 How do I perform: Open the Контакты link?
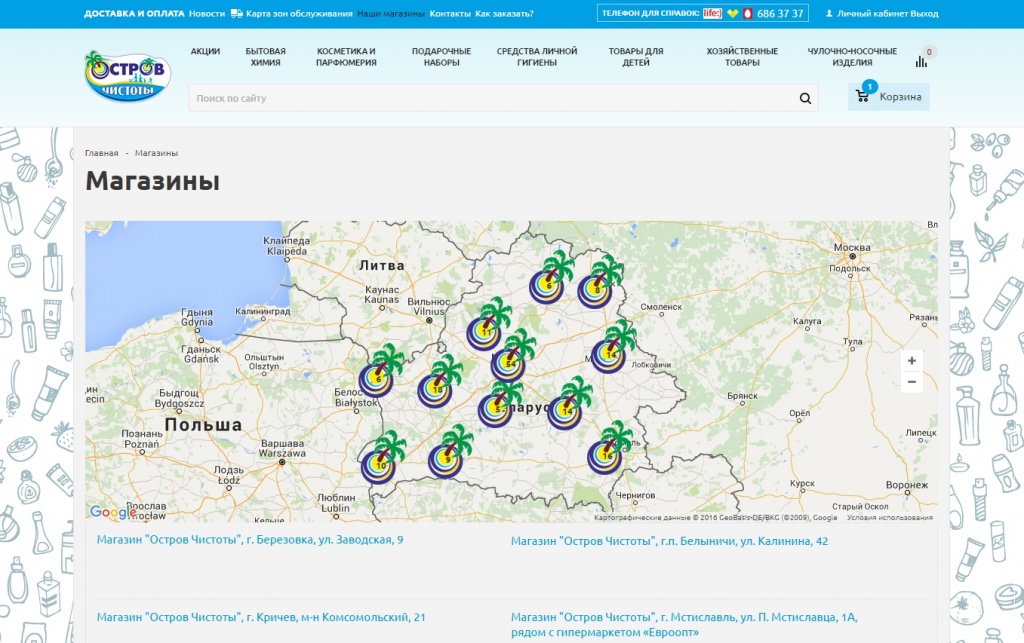click(450, 13)
